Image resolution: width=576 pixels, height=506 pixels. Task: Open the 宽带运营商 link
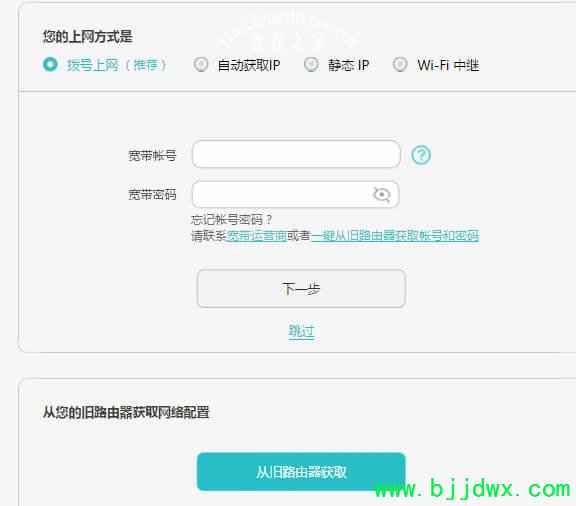coord(256,236)
